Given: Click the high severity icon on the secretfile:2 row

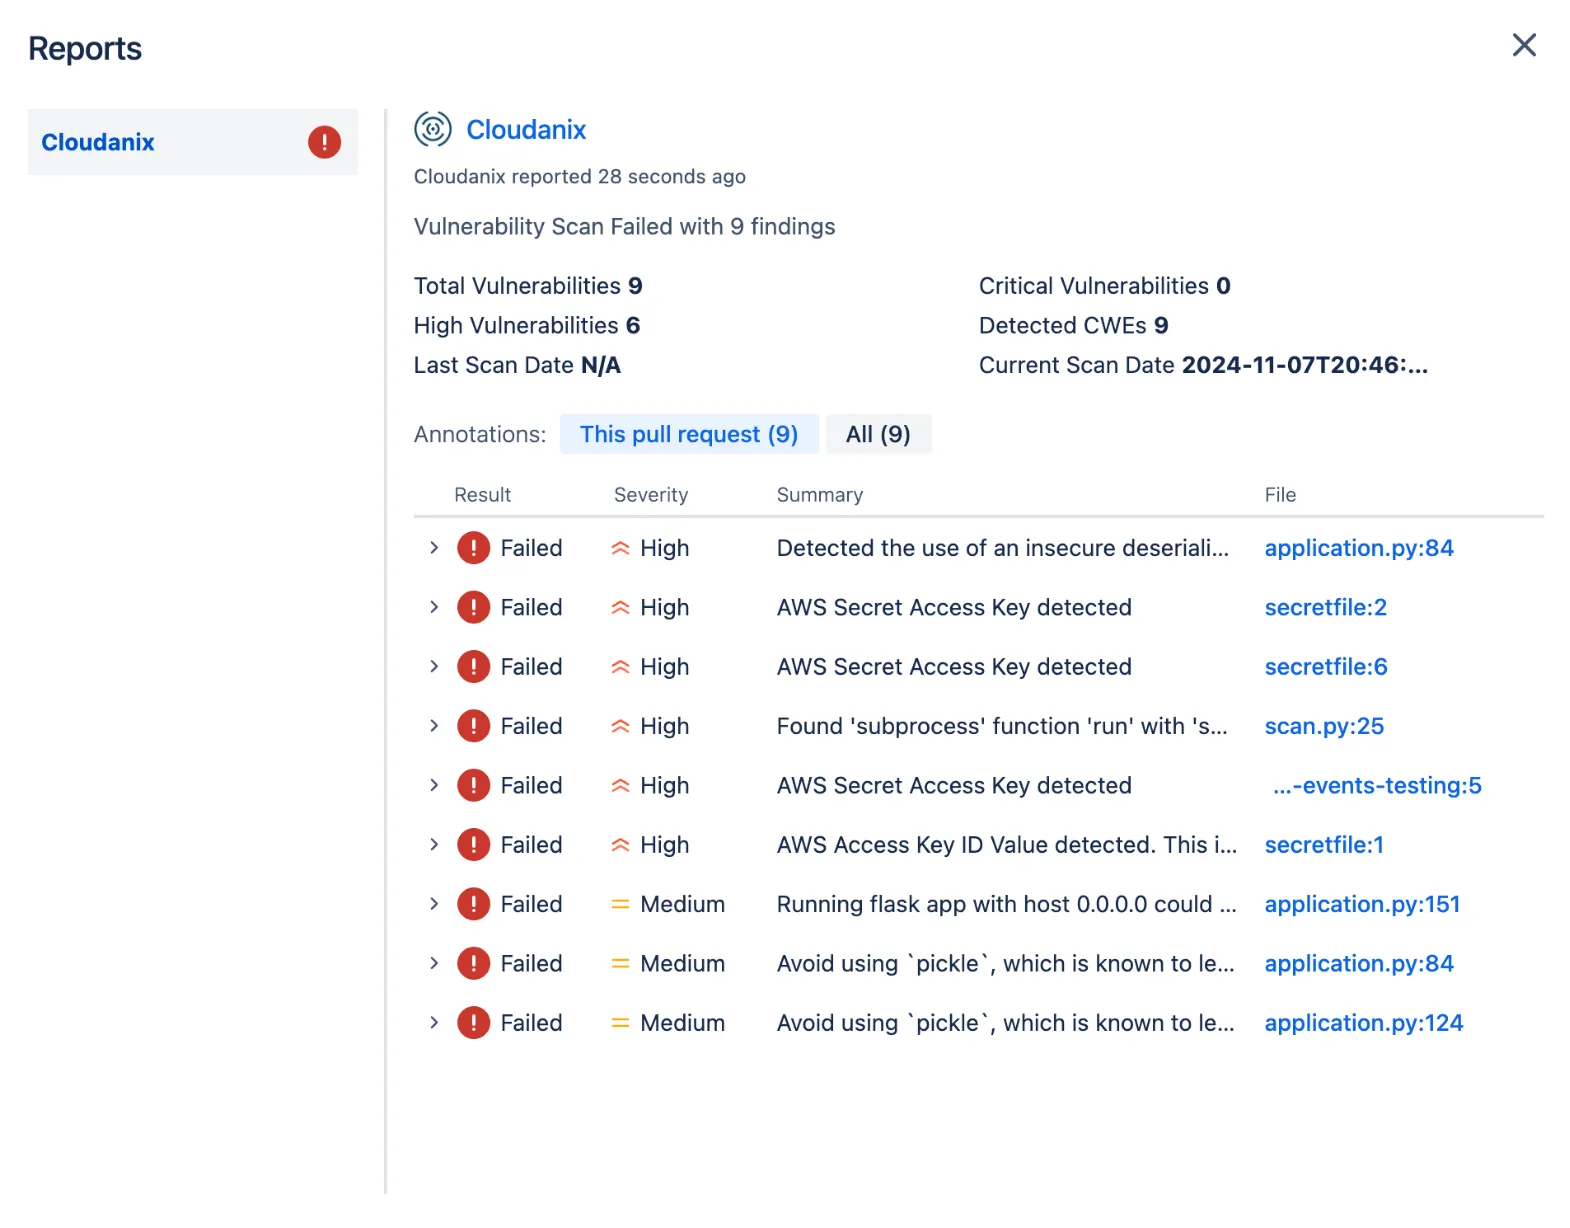Looking at the screenshot, I should pos(620,607).
